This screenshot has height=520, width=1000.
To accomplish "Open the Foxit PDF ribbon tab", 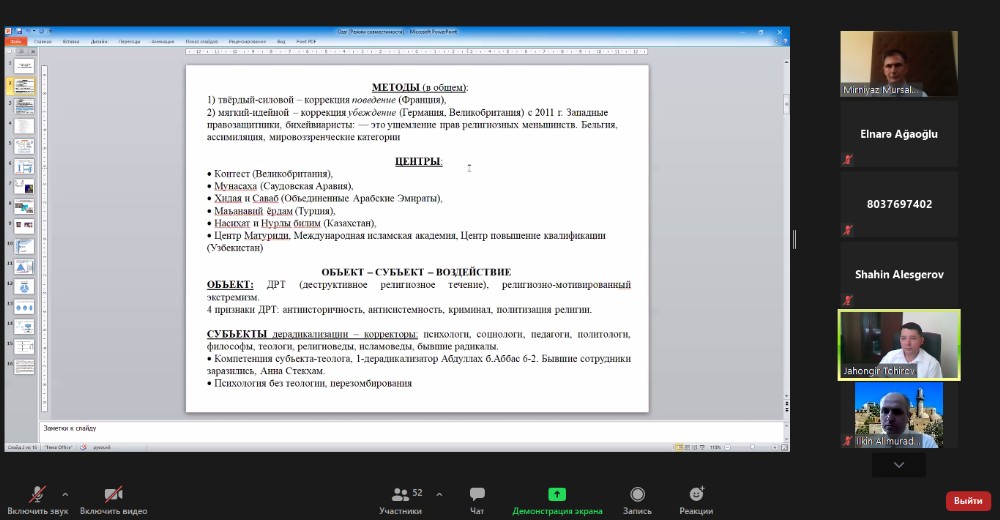I will click(306, 41).
